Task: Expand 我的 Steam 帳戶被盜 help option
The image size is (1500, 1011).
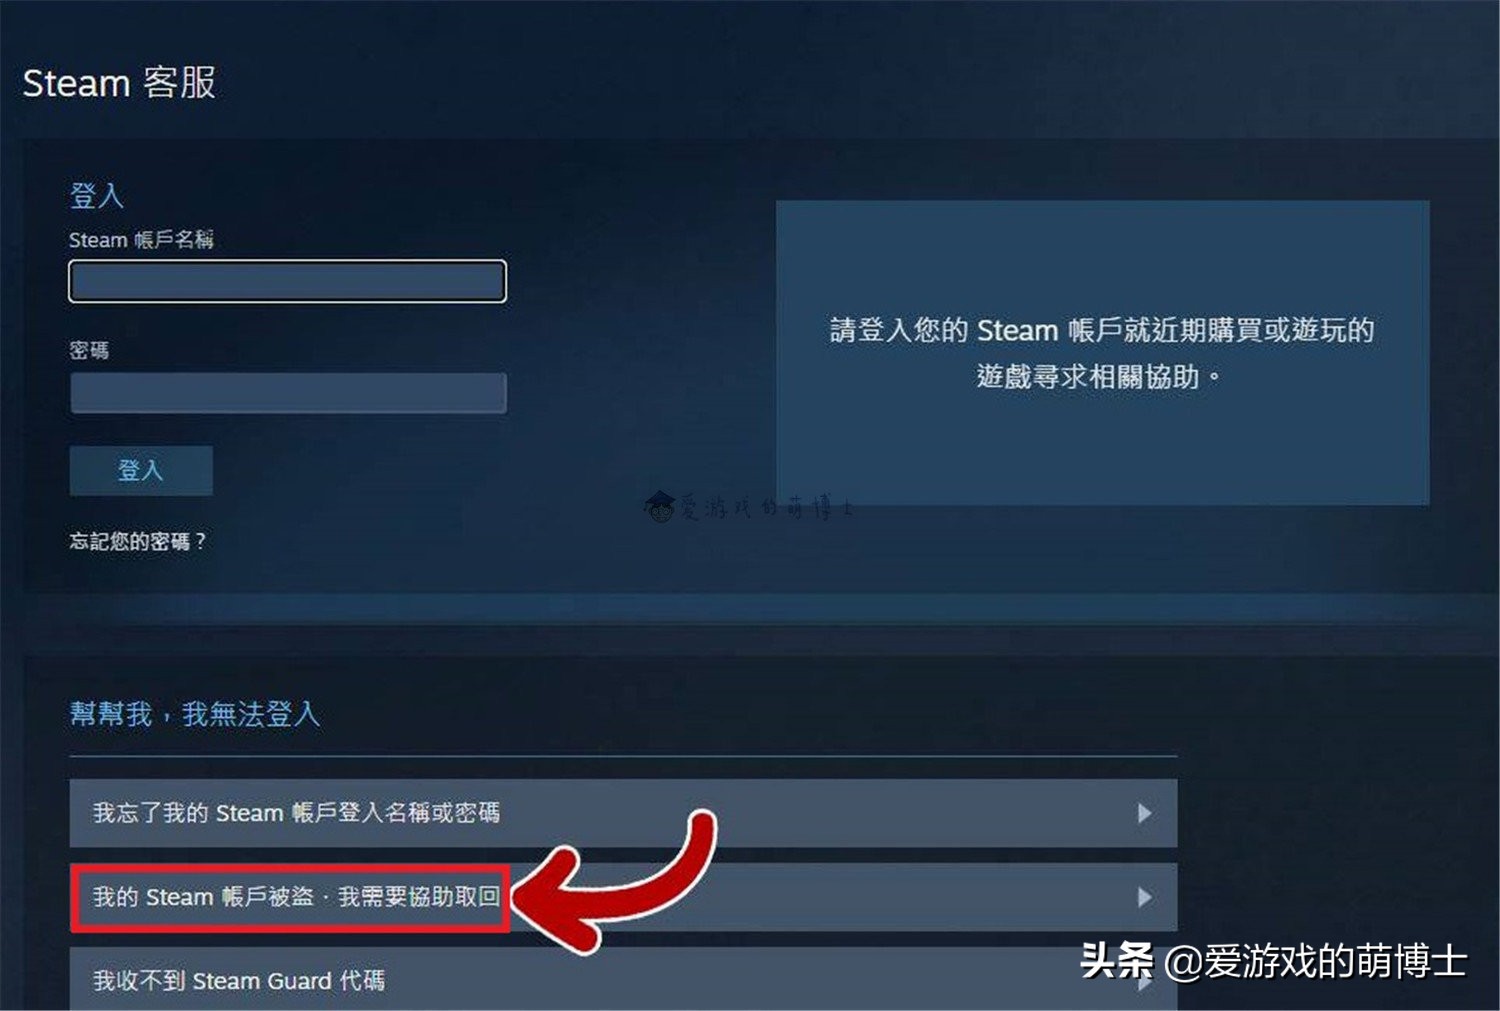Action: tap(623, 897)
